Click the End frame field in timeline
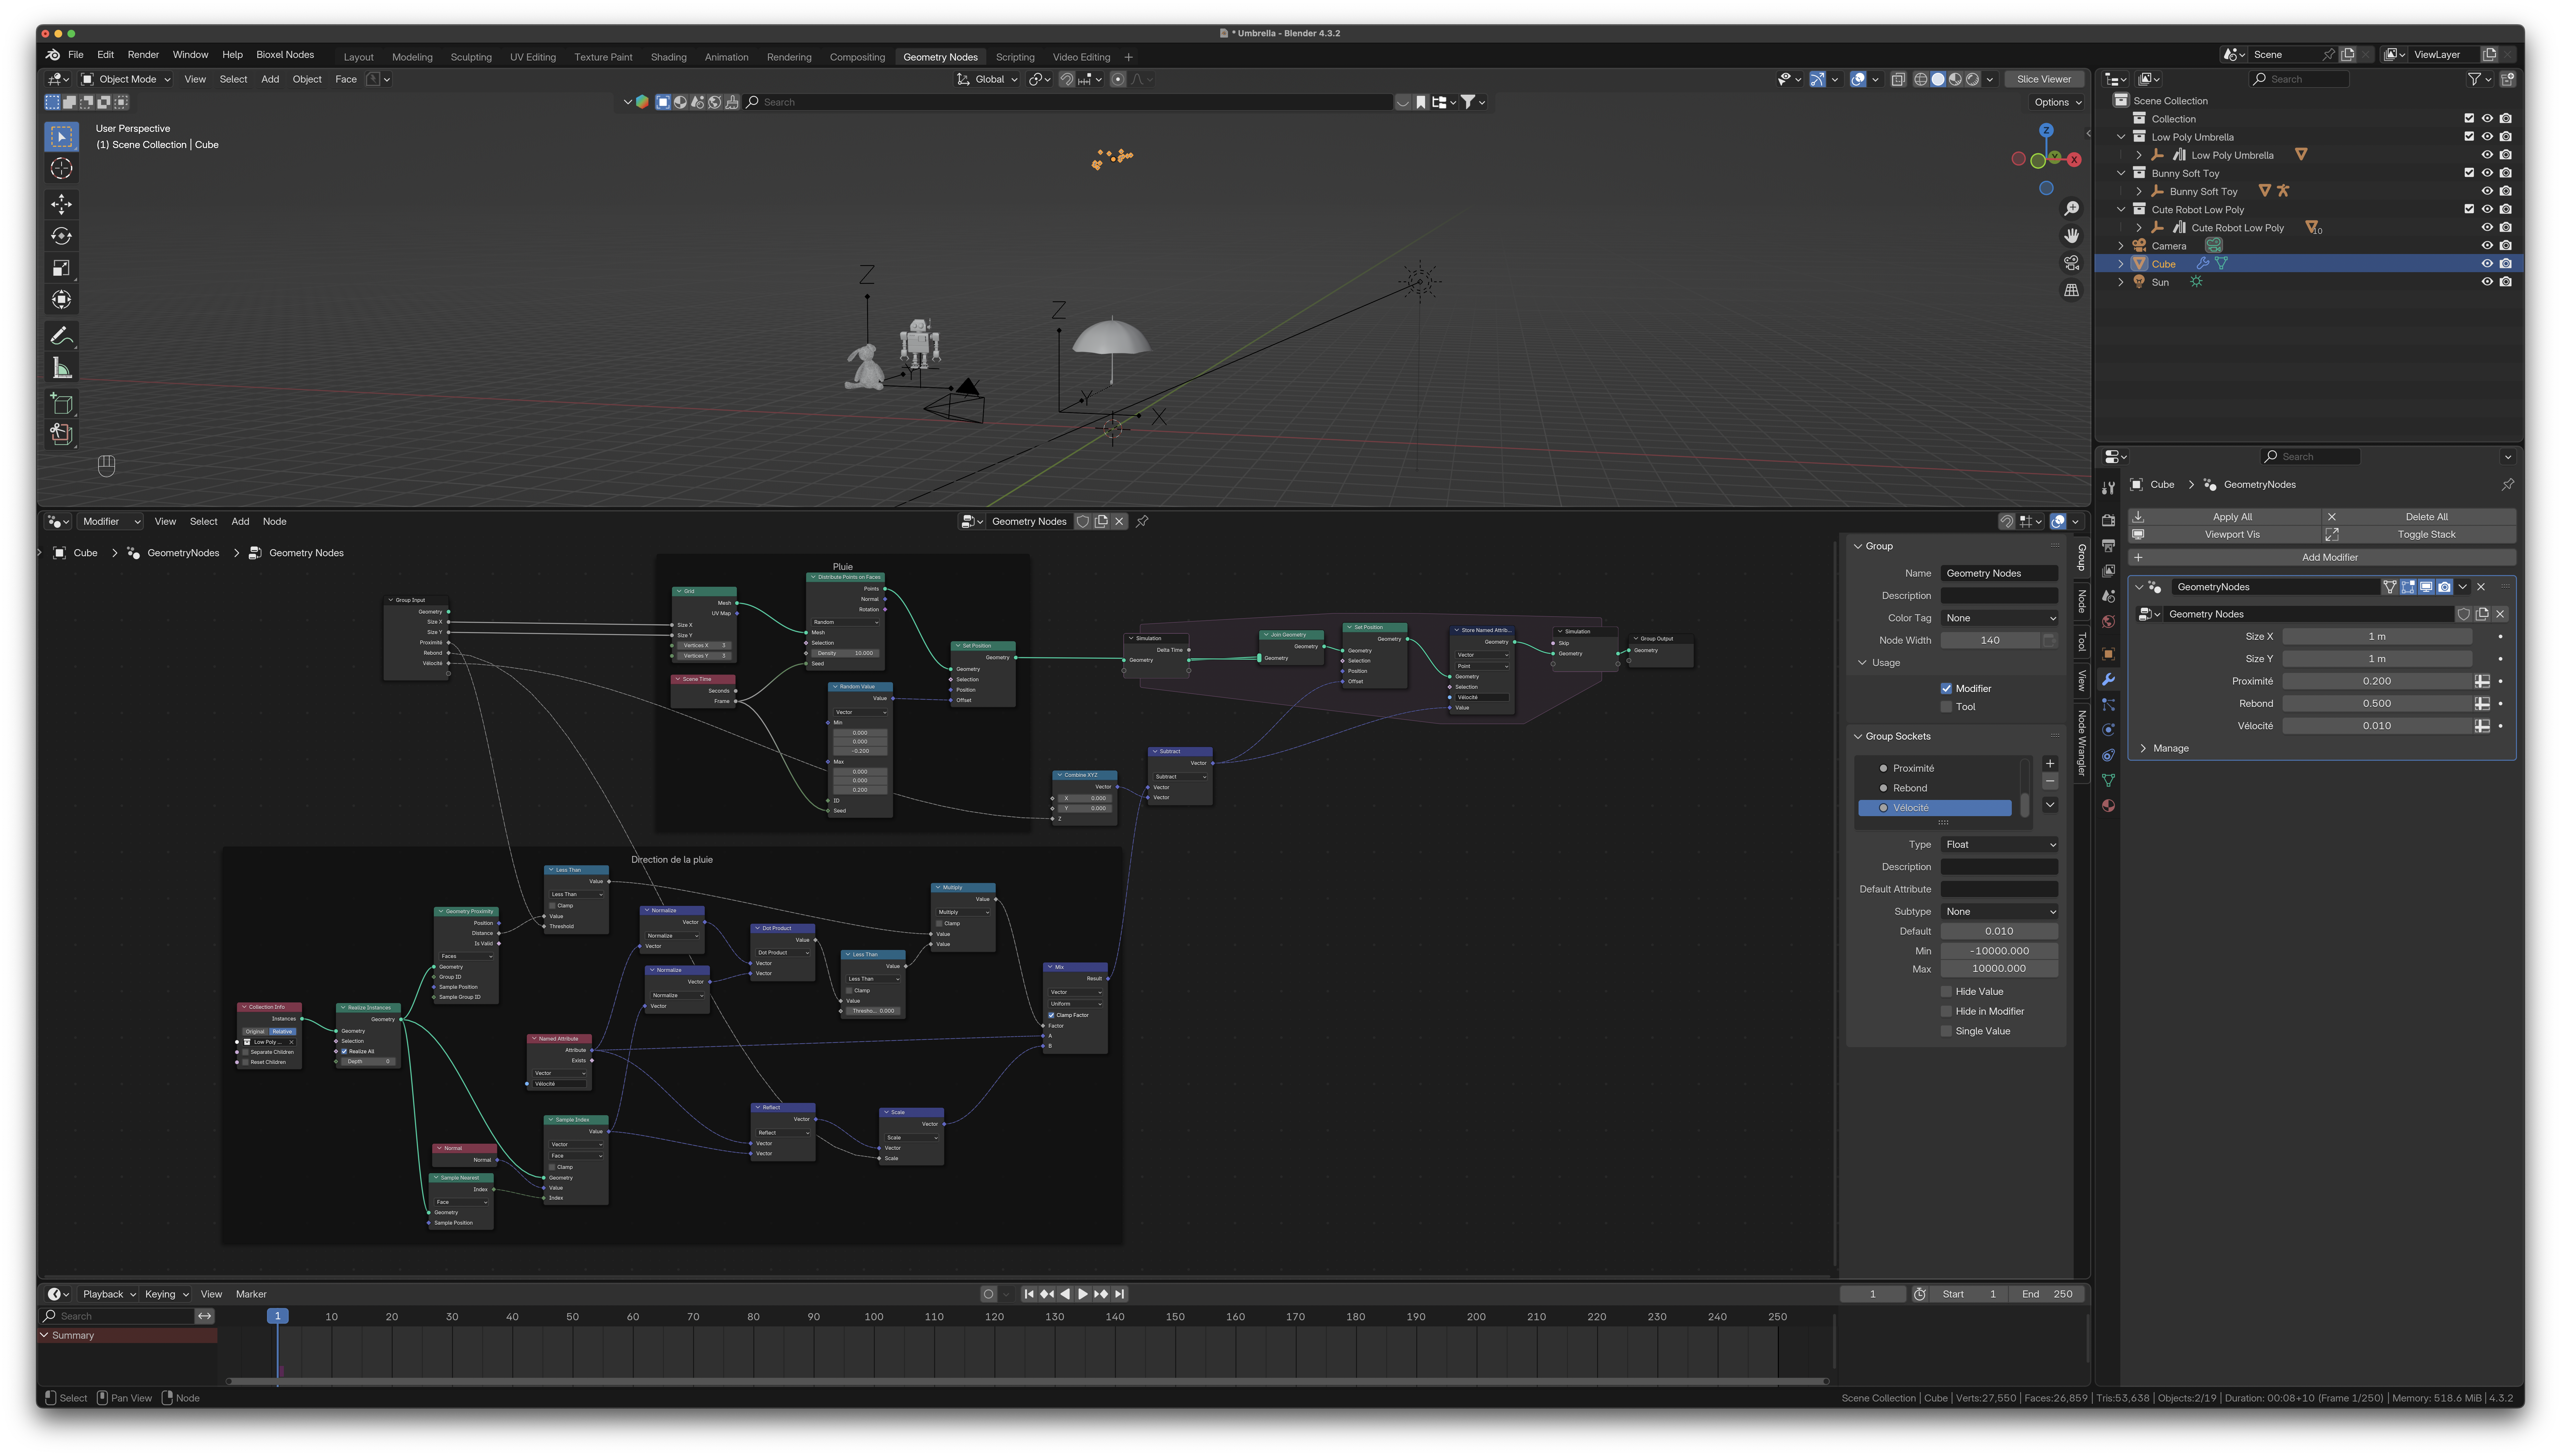The height and width of the screenshot is (1456, 2561). [x=2047, y=1294]
